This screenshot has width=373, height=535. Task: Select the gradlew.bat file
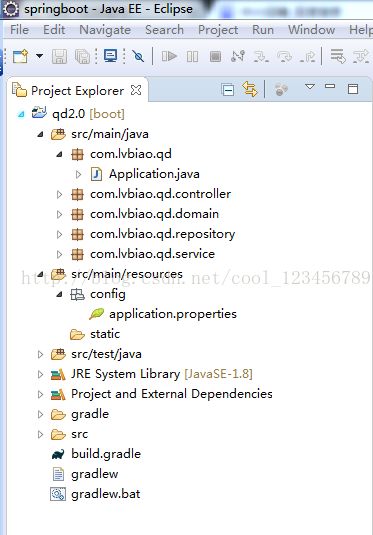tap(105, 494)
